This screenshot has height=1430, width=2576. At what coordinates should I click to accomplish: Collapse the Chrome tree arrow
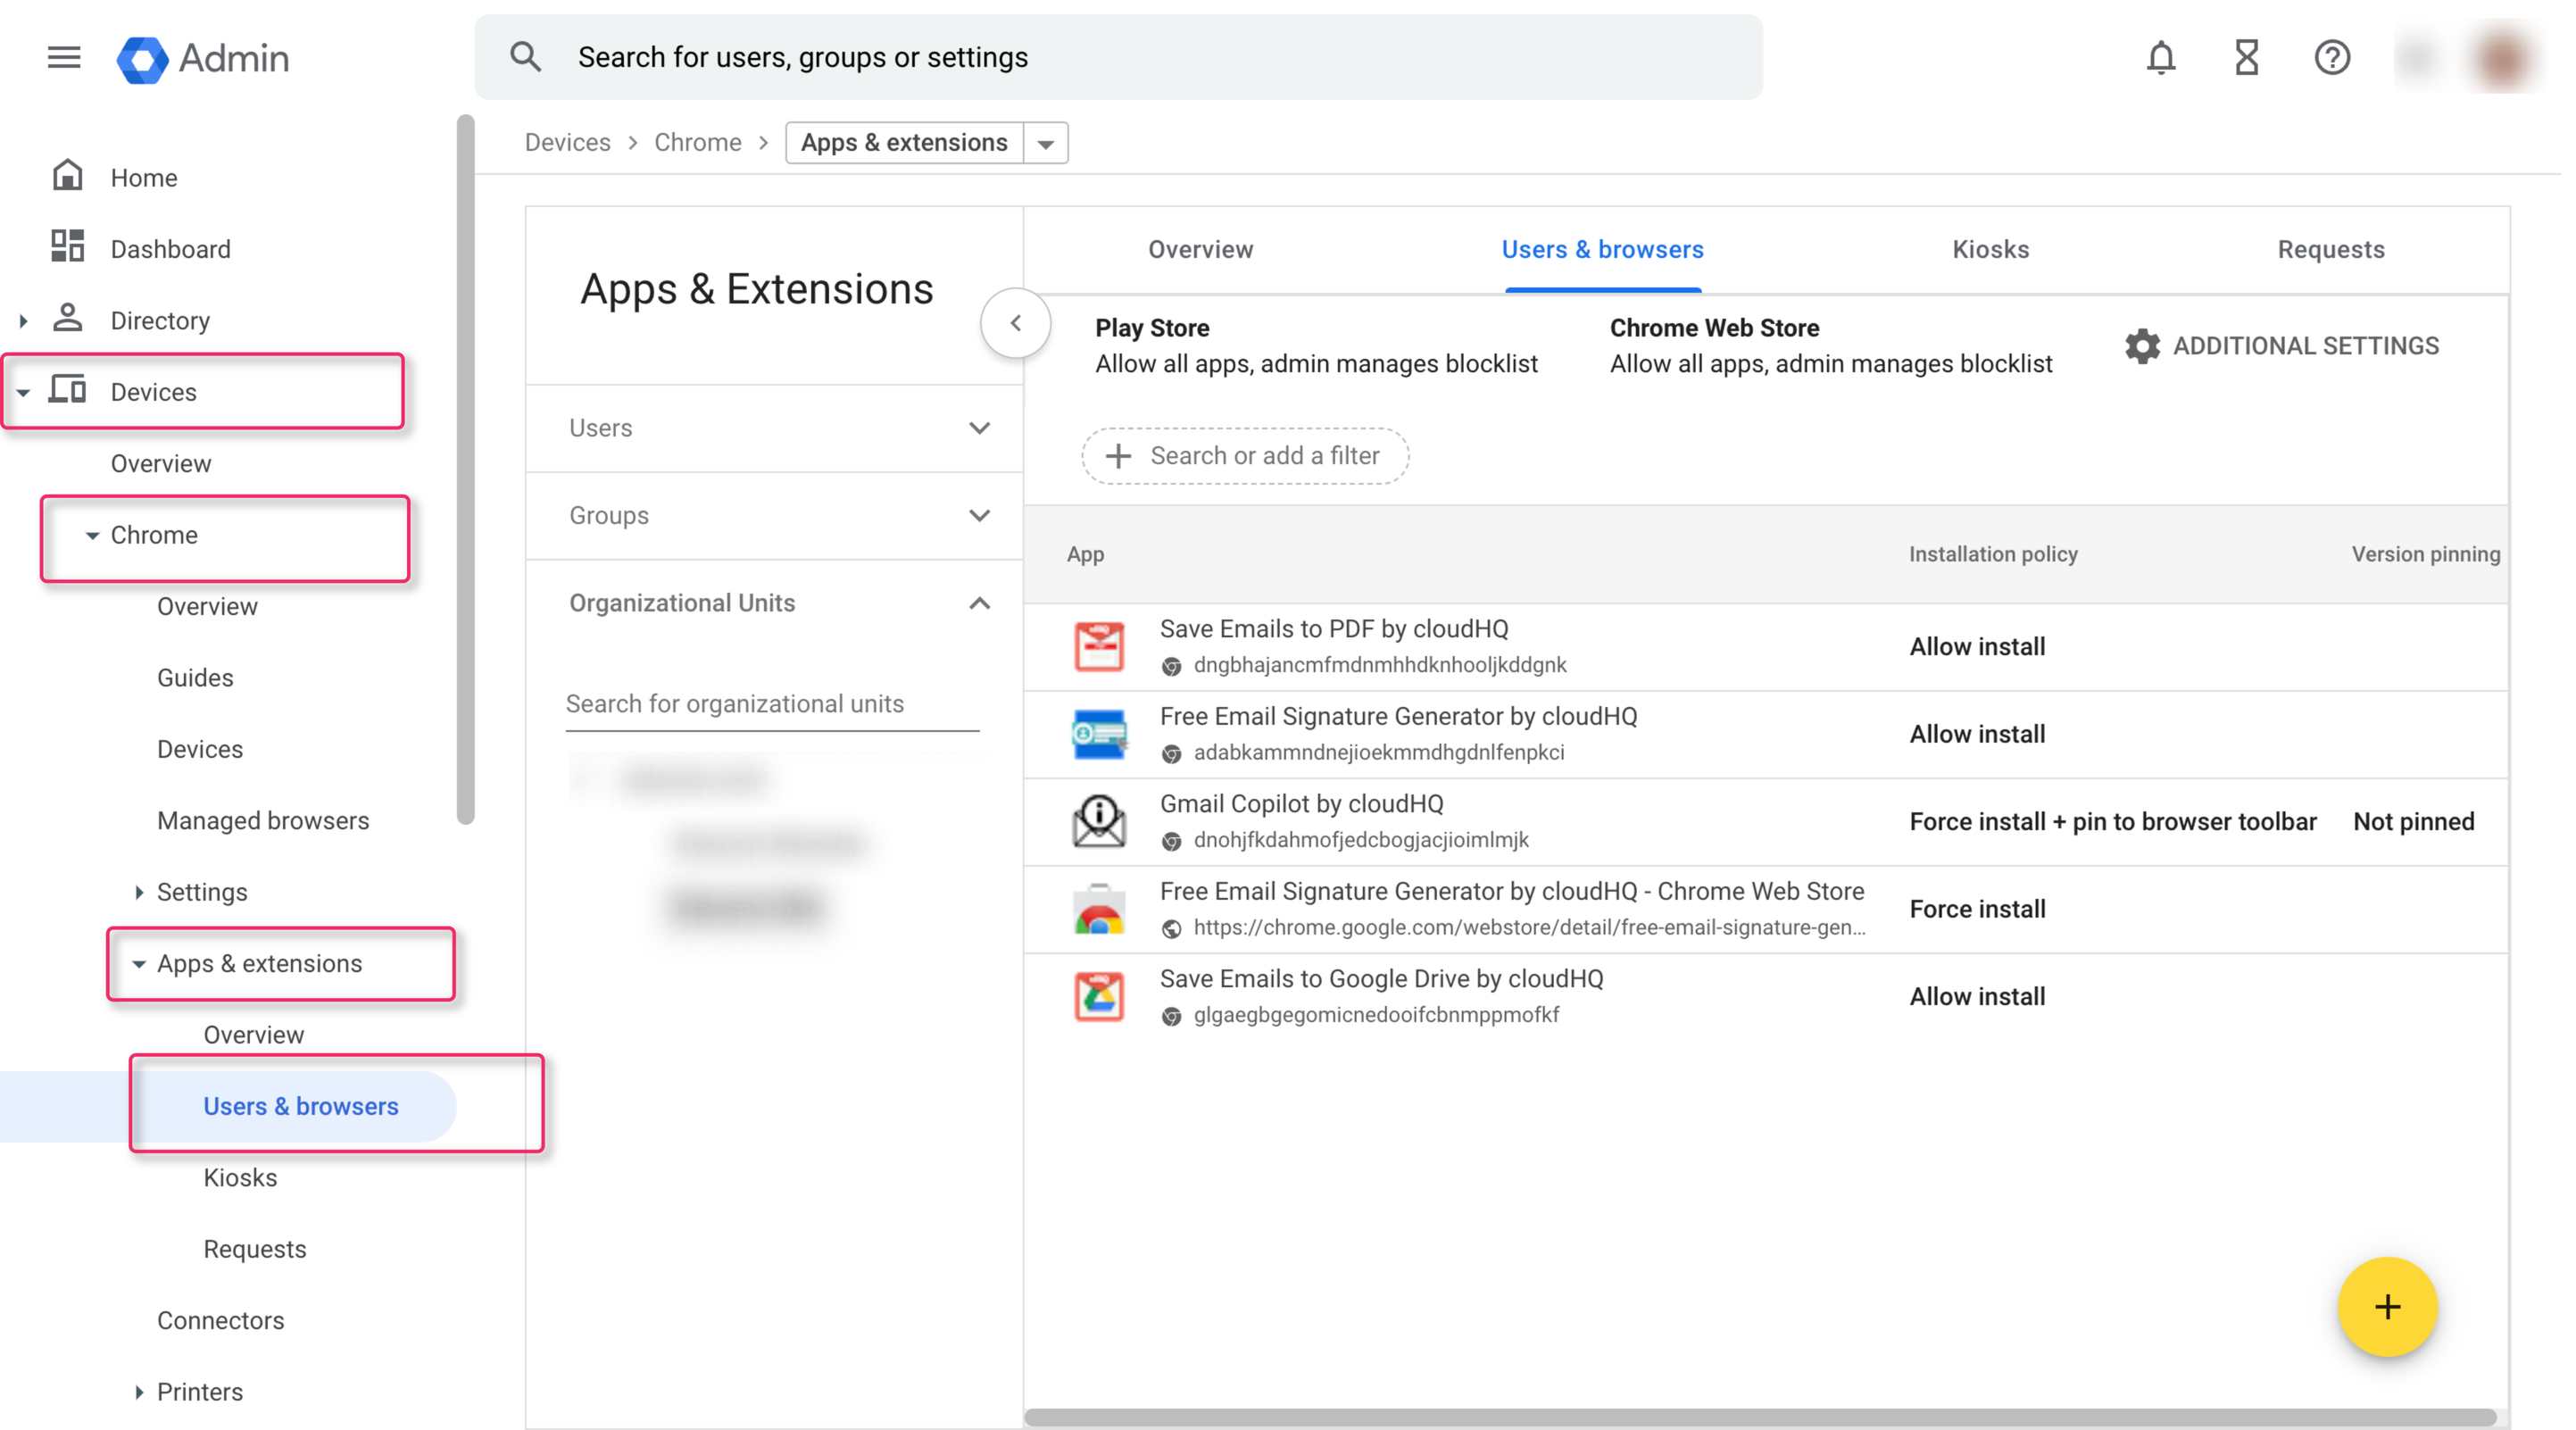click(92, 535)
